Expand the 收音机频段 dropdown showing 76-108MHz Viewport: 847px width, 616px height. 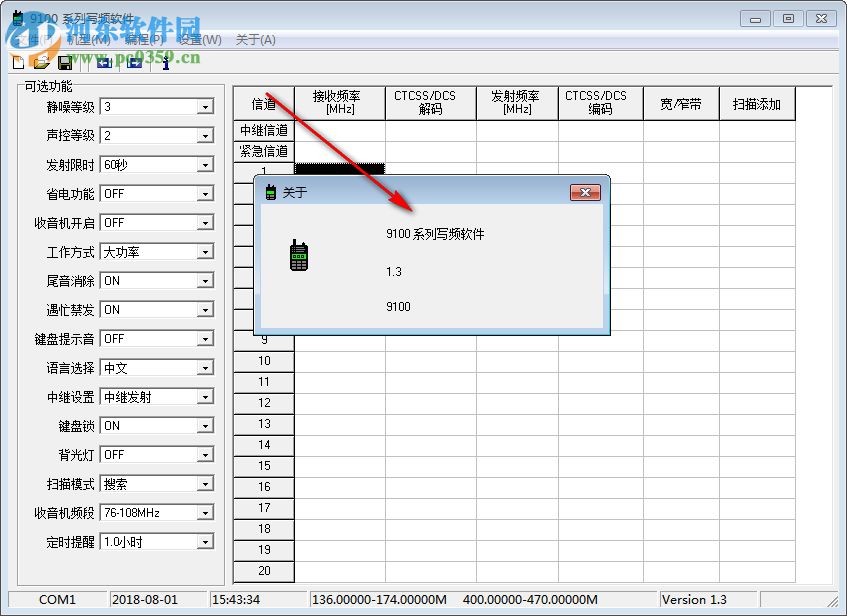point(205,513)
